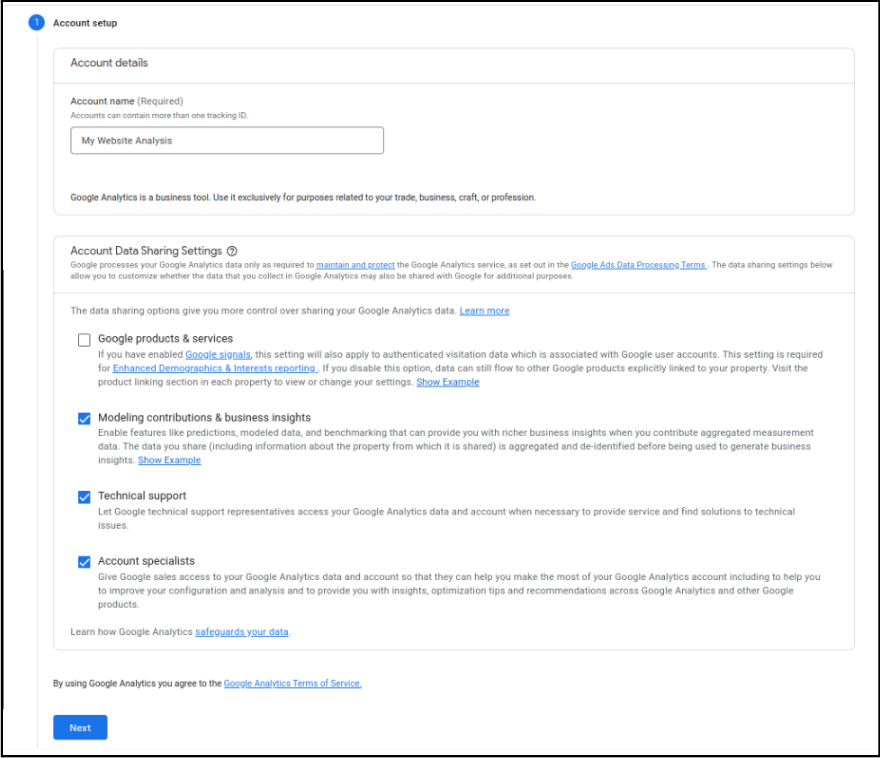The width and height of the screenshot is (880, 758).
Task: Enable the Google products & services checkbox
Action: (84, 340)
